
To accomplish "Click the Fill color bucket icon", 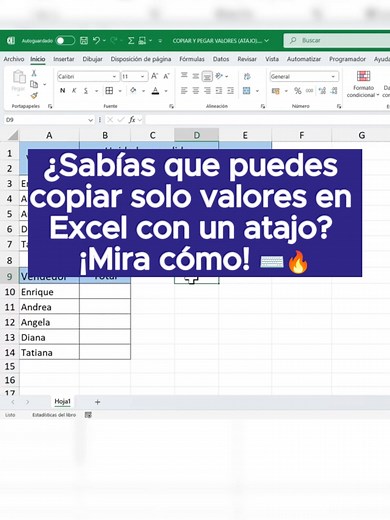I will pyautogui.click(x=133, y=90).
